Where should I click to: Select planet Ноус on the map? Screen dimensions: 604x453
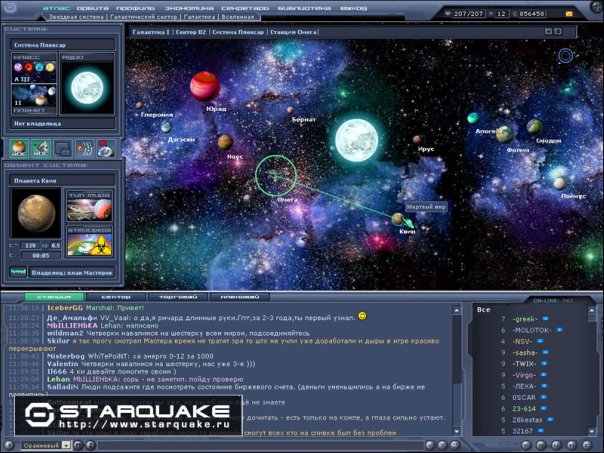pos(225,142)
